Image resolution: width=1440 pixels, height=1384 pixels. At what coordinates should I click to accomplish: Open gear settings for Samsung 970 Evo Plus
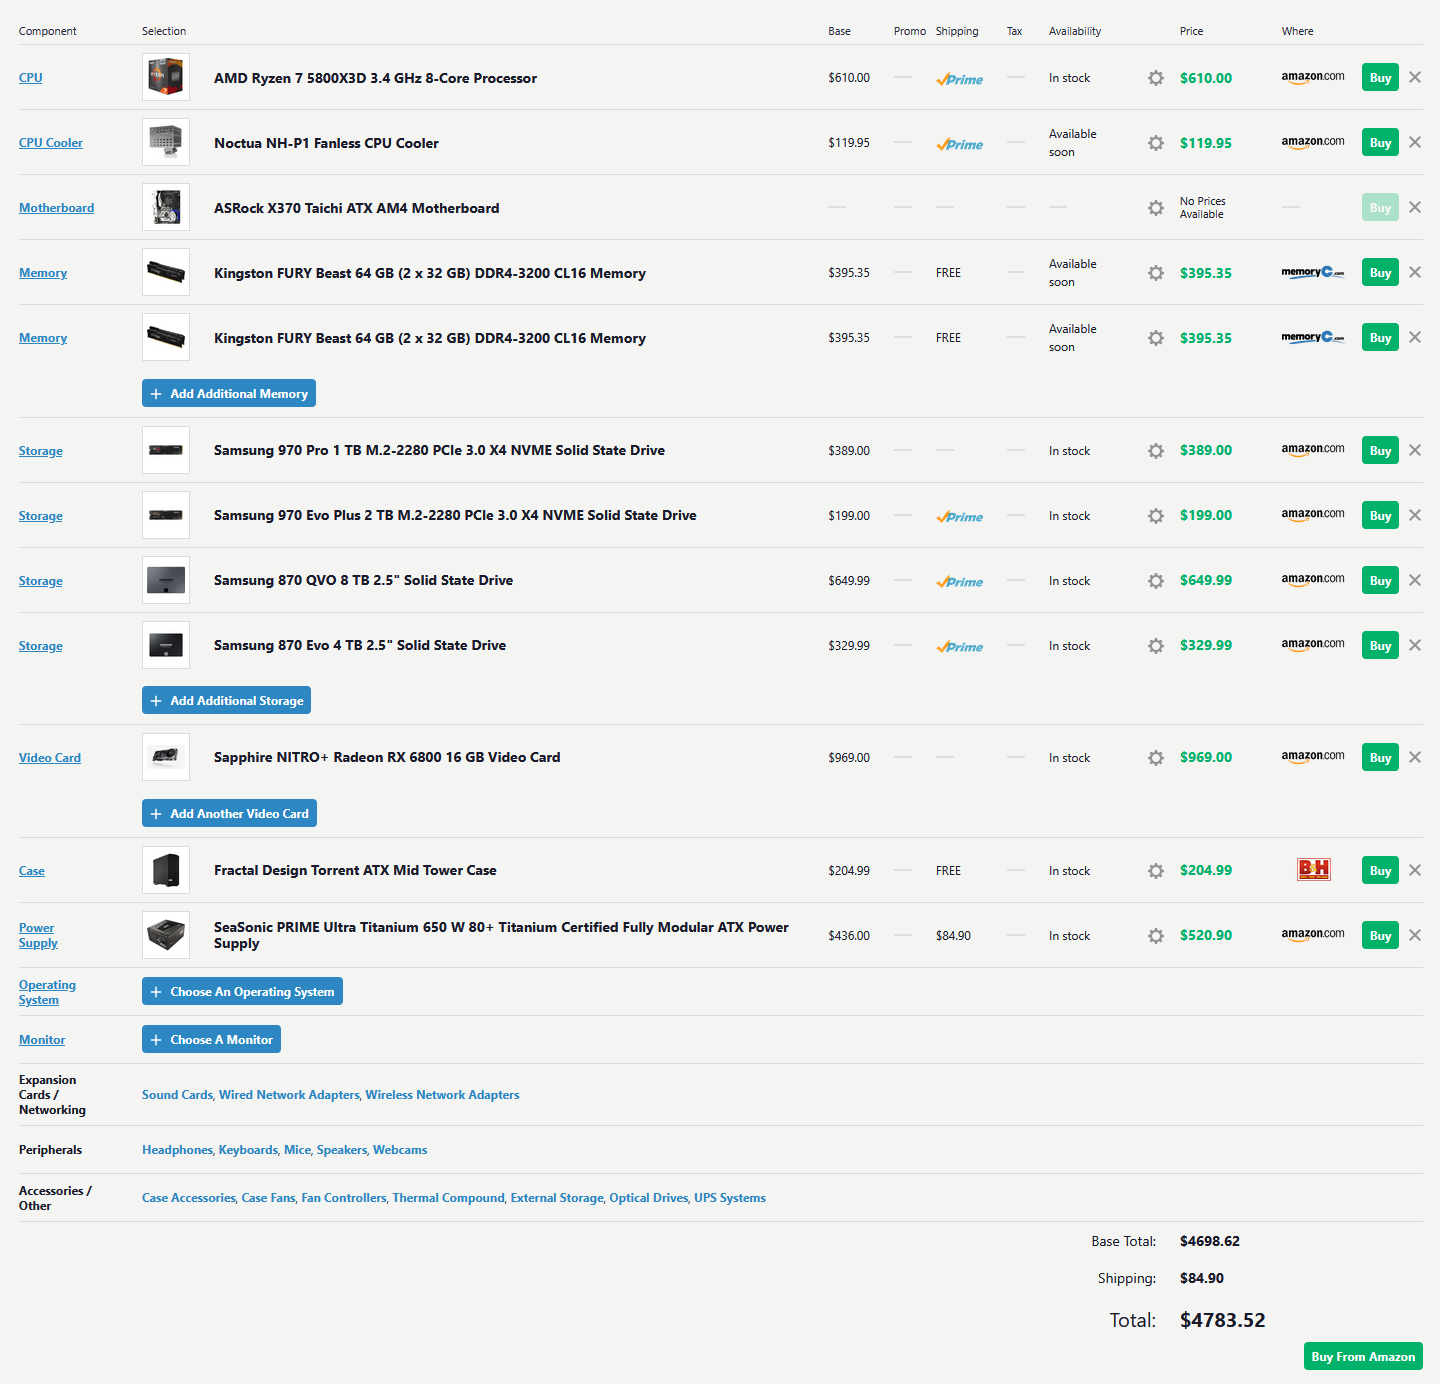[1156, 516]
